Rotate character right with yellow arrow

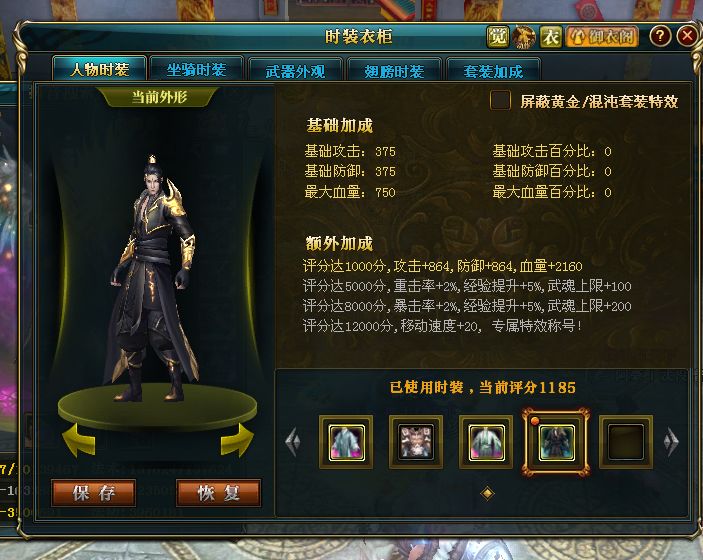click(237, 440)
